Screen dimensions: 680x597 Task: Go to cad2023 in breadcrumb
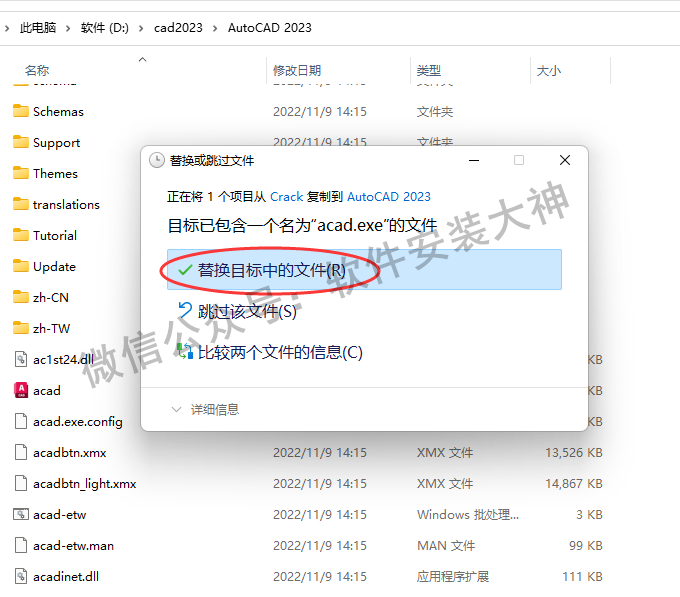(x=178, y=28)
